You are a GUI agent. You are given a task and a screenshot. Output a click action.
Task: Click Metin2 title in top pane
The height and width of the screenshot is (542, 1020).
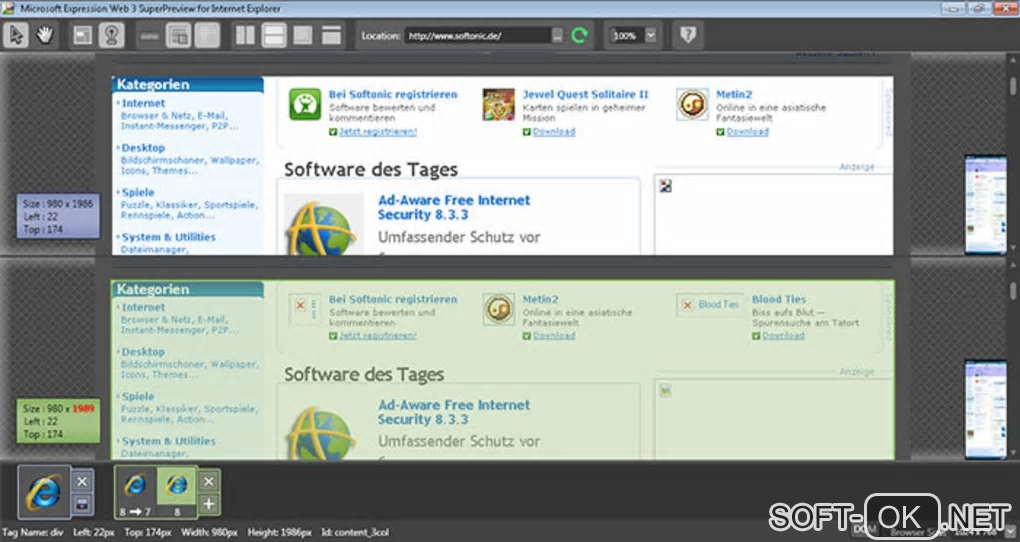pos(734,94)
